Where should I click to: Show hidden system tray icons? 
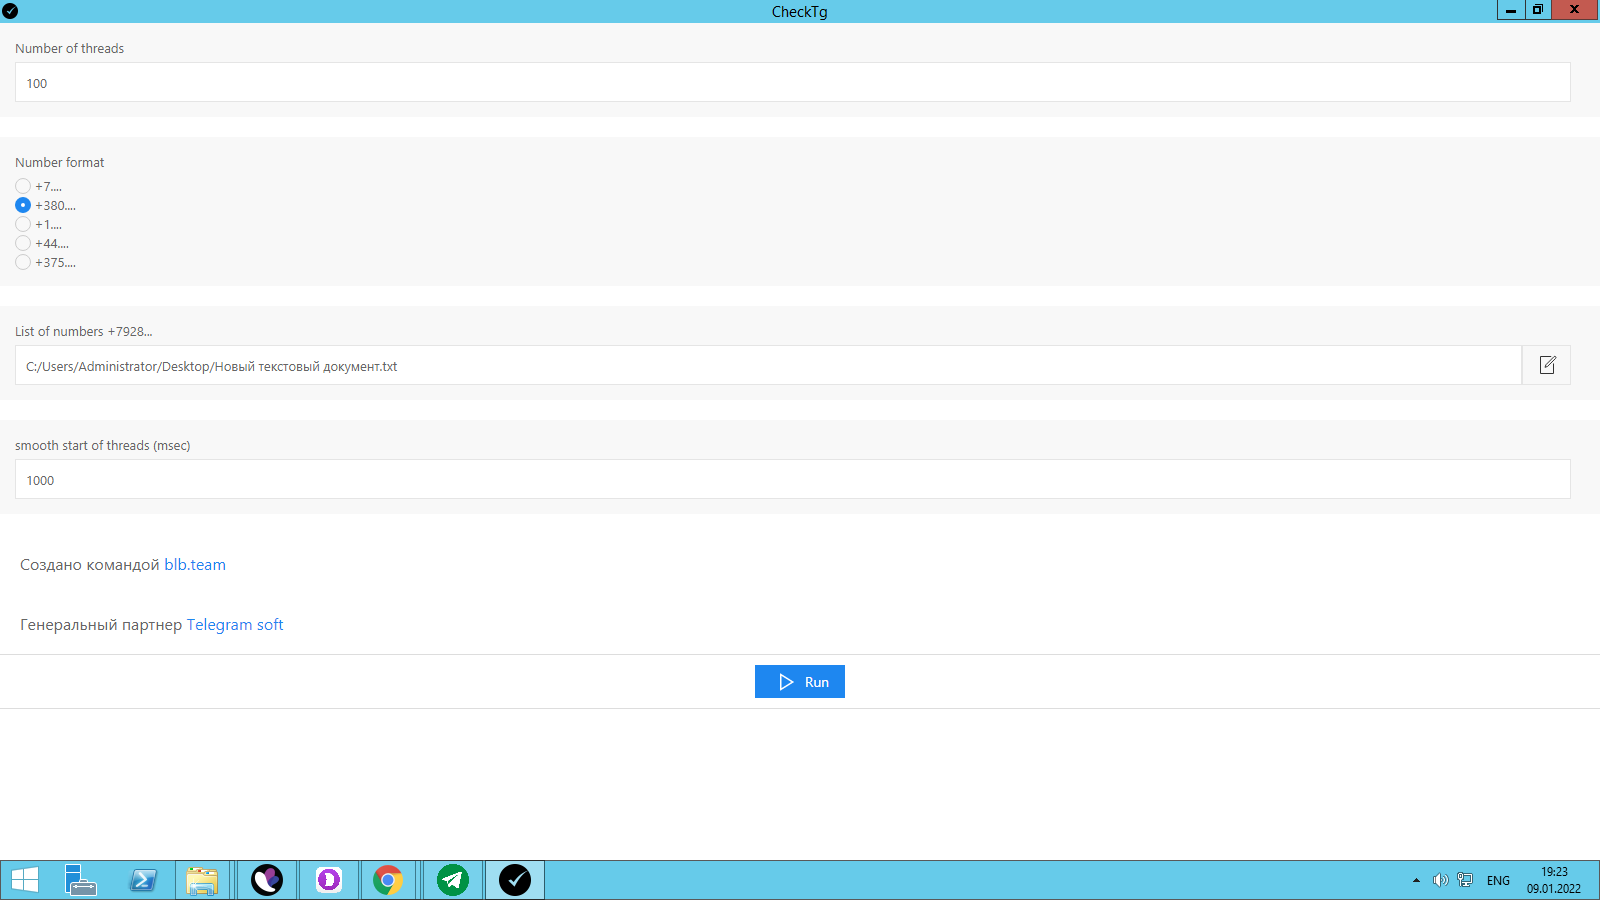click(1416, 880)
